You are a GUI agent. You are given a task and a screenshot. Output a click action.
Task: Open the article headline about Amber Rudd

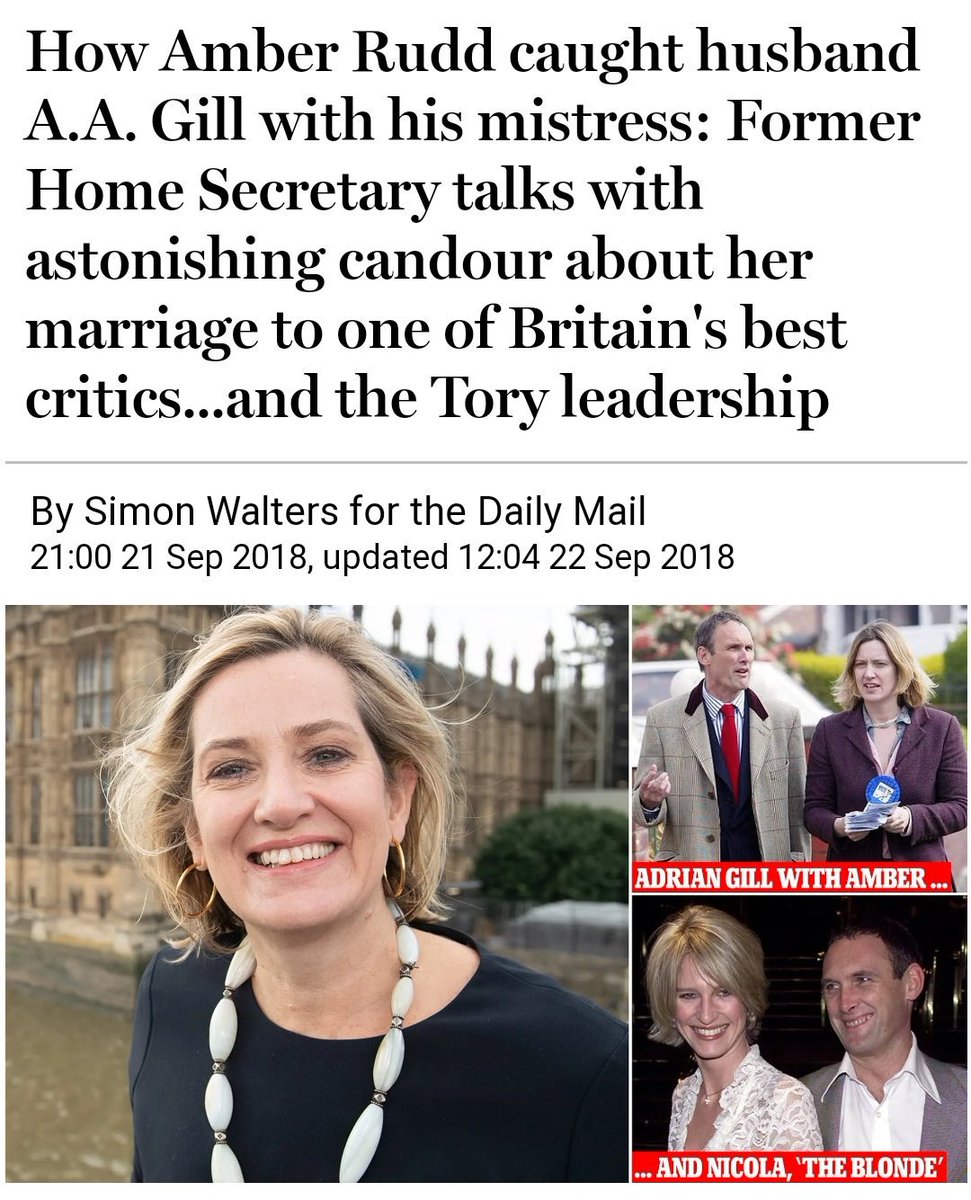click(x=472, y=226)
